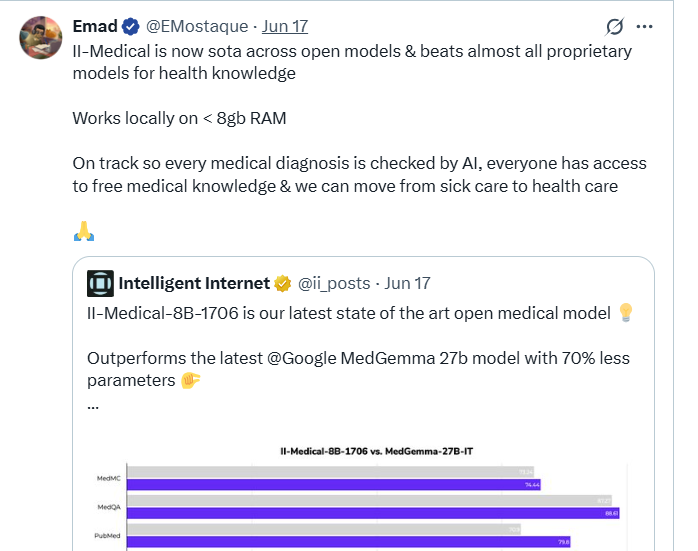Click the Intelligent Internet logo avatar

click(x=101, y=283)
